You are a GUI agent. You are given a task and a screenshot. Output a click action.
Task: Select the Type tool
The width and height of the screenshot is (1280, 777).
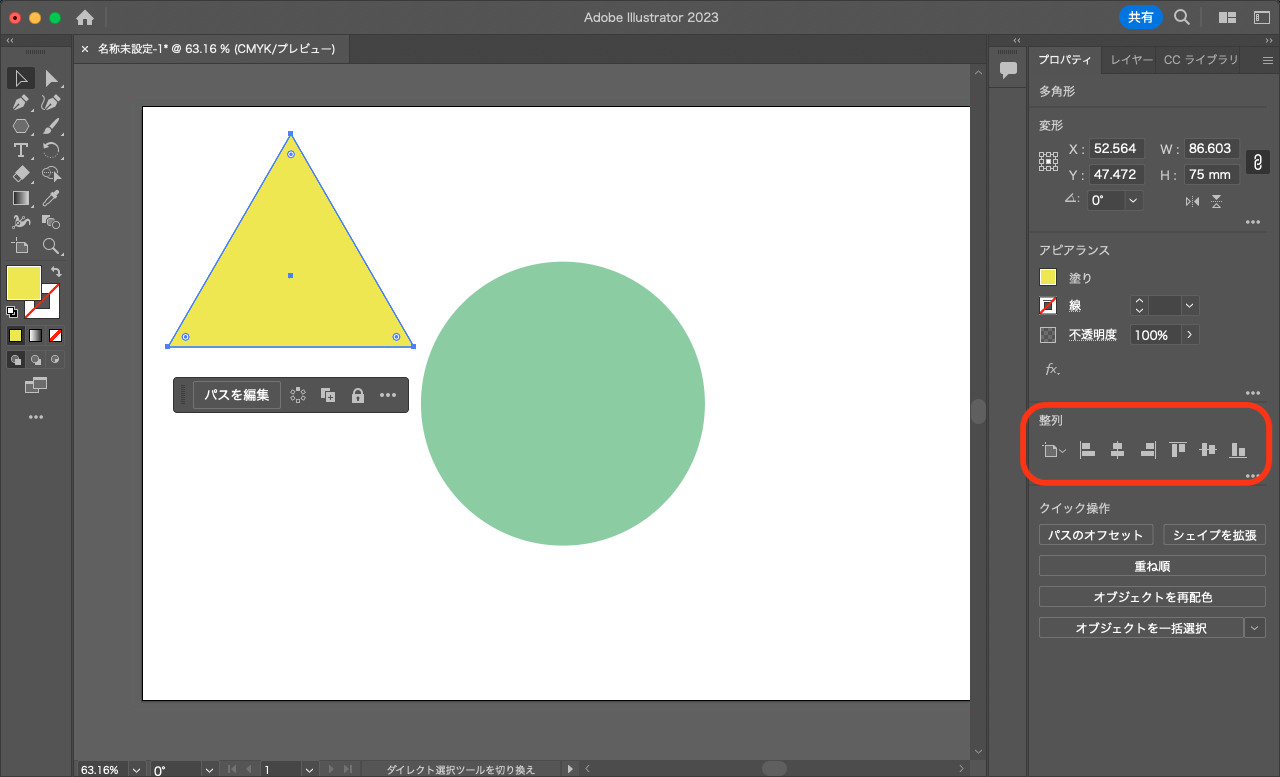click(20, 151)
